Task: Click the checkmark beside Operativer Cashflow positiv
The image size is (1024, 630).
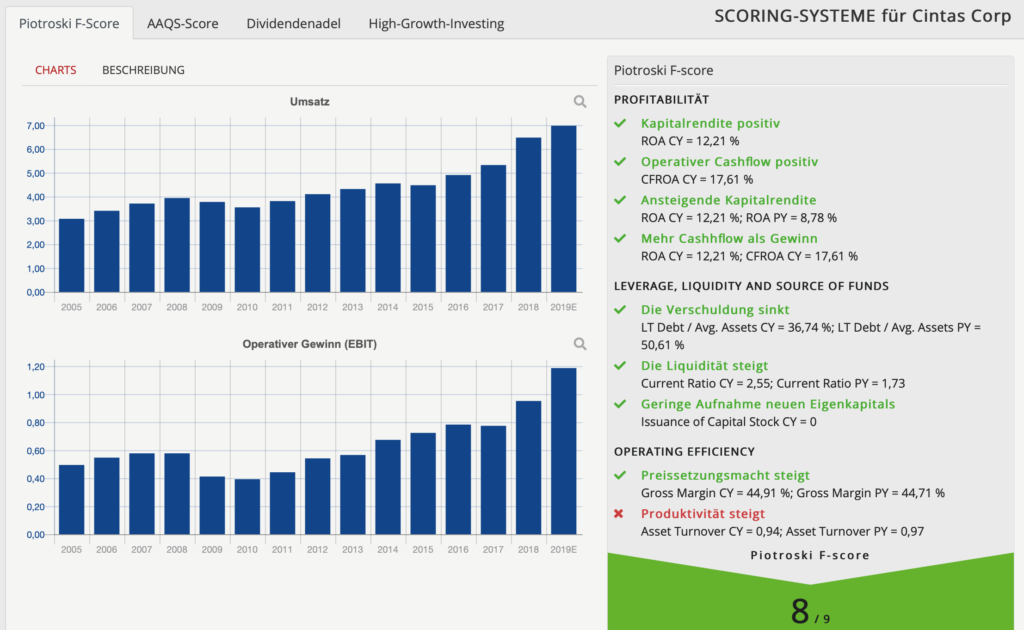Action: [620, 162]
